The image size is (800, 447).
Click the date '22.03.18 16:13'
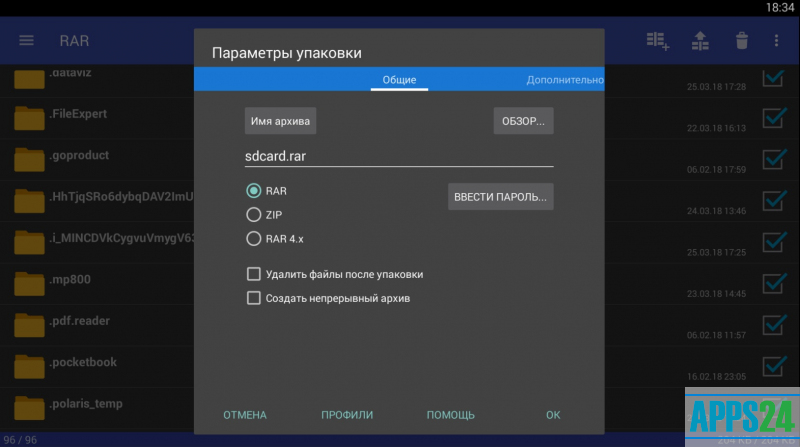[x=716, y=128]
